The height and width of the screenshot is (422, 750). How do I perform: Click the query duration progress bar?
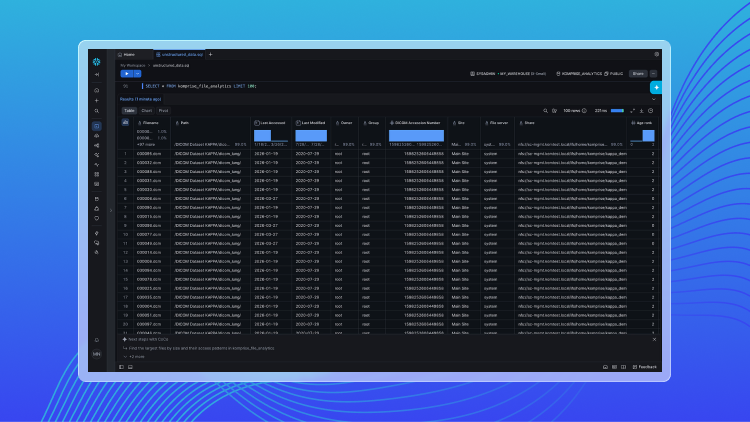pyautogui.click(x=618, y=111)
